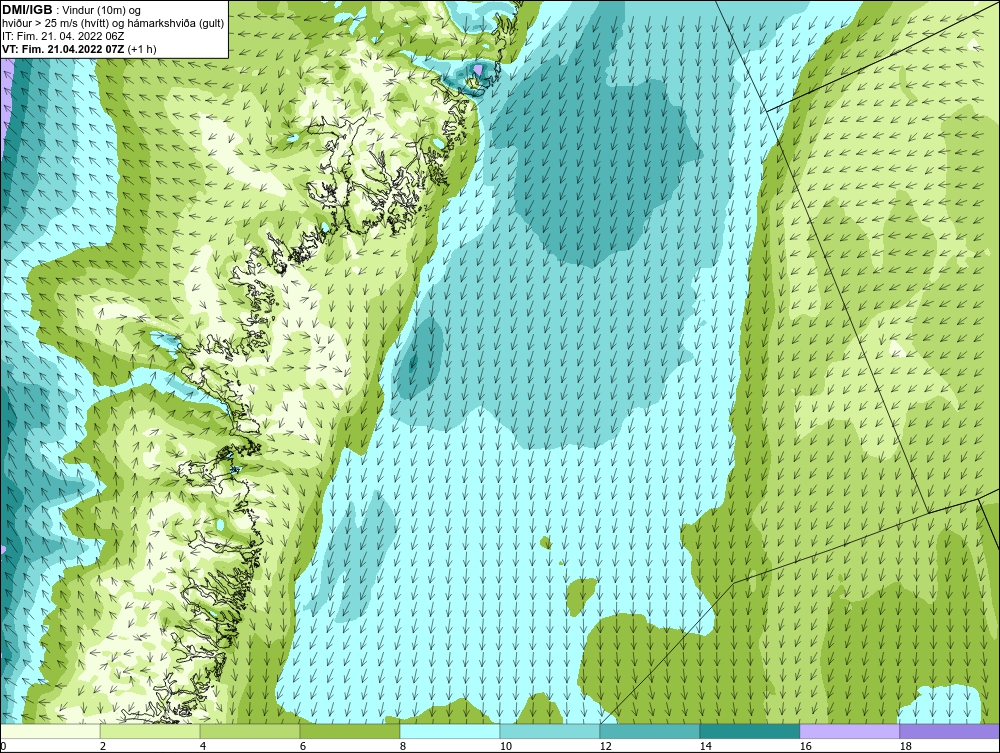Click the 10–12 m/s teal legend swatch
Image resolution: width=1000 pixels, height=753 pixels.
pyautogui.click(x=550, y=731)
